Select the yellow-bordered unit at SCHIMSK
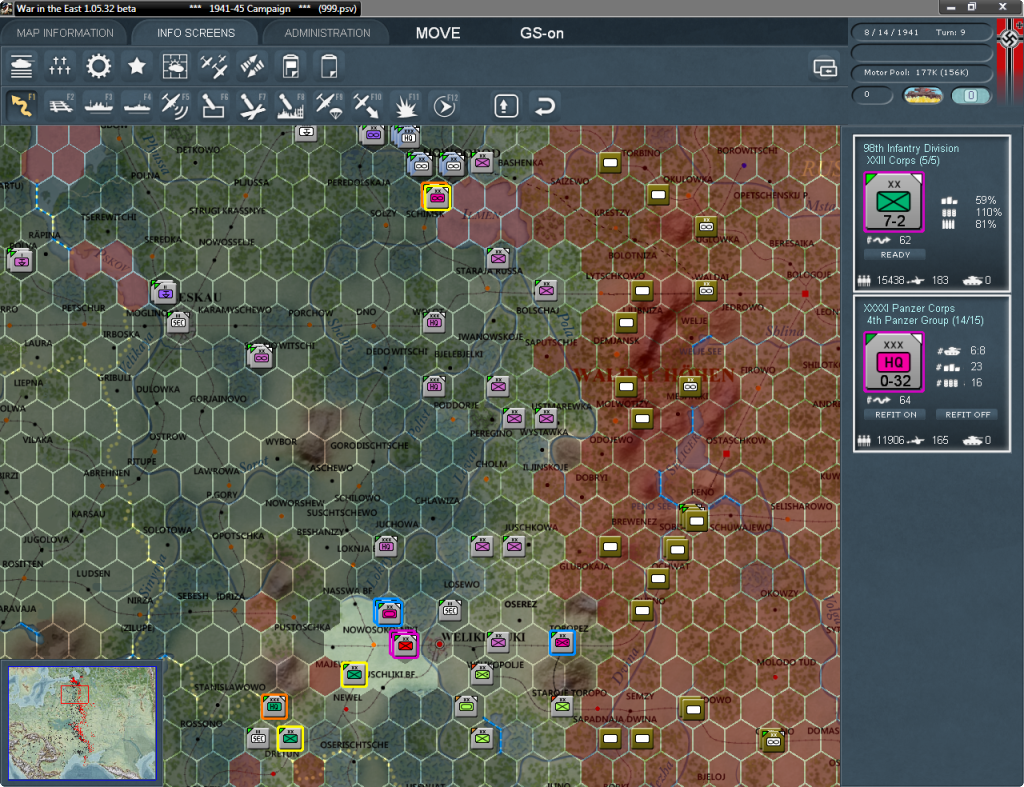This screenshot has height=787, width=1024. pos(436,197)
